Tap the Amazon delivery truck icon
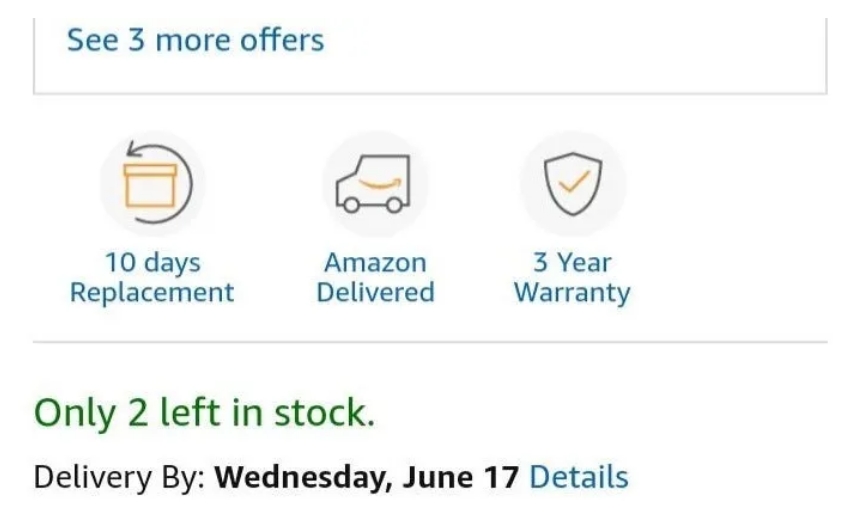This screenshot has height=514, width=867. click(x=374, y=184)
